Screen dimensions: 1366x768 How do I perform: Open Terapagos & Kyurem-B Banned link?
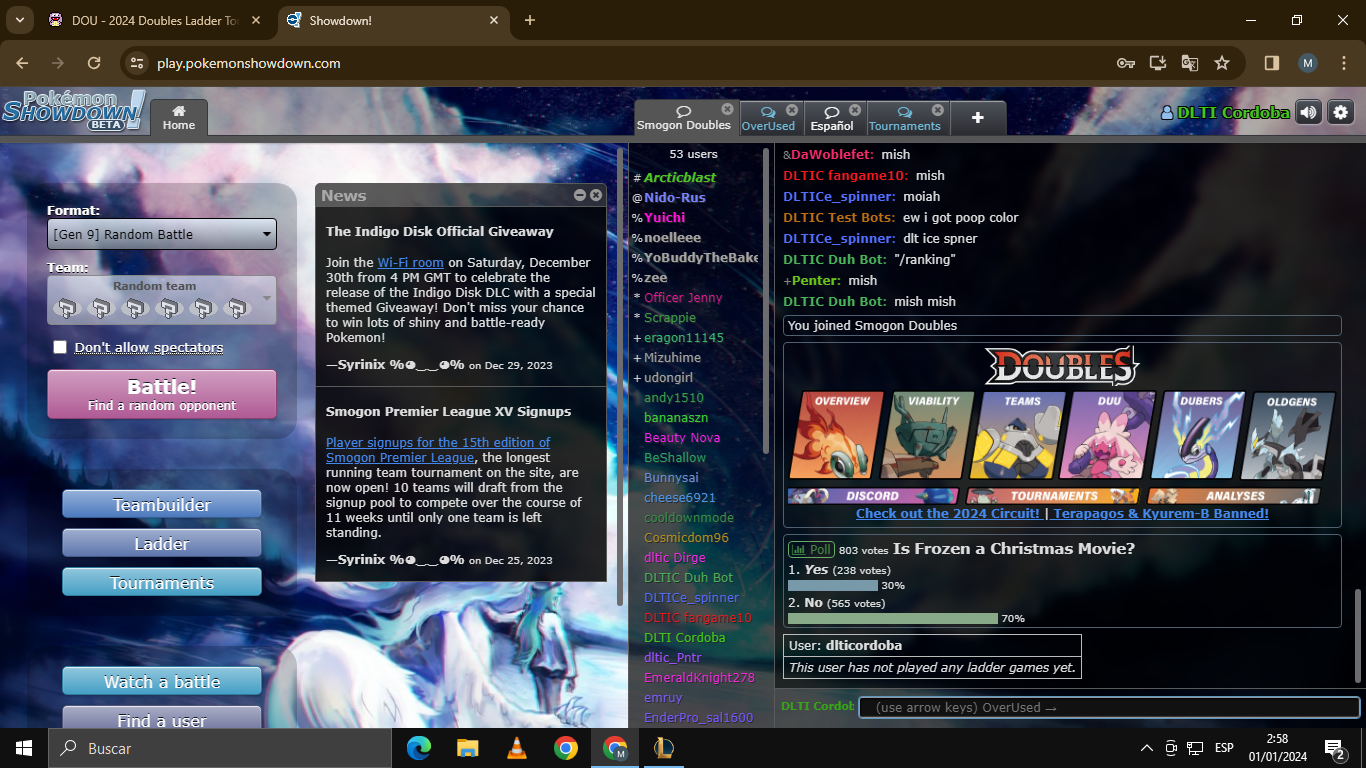(1160, 513)
